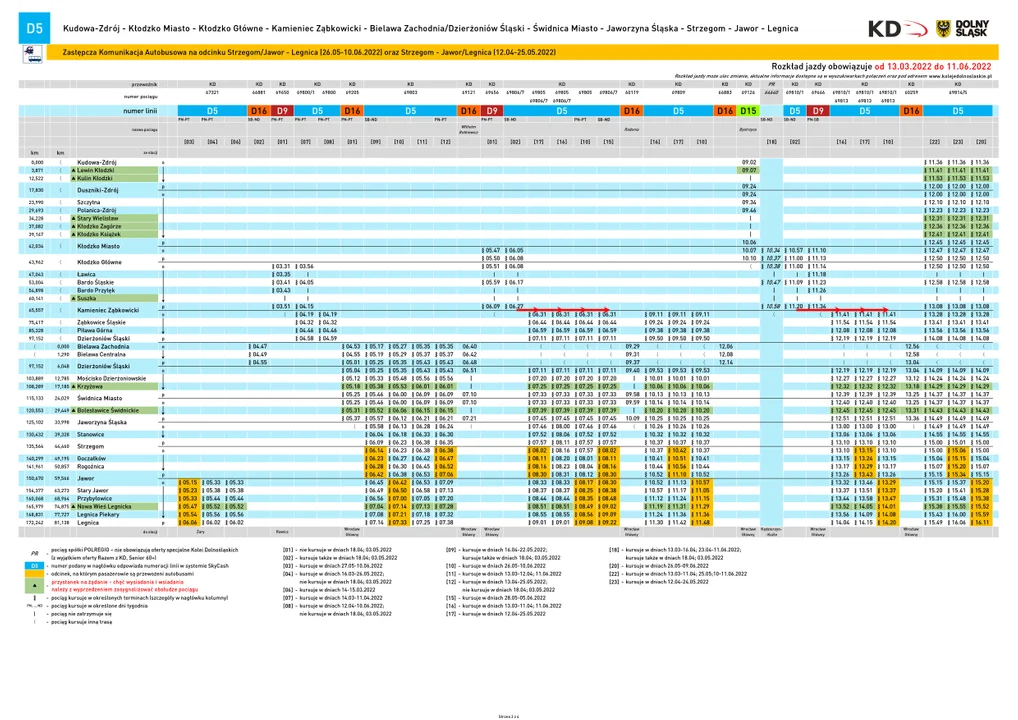Select the Jaworzyna Śląska station row label
Viewport: 1018px width, 720px height.
tap(101, 423)
